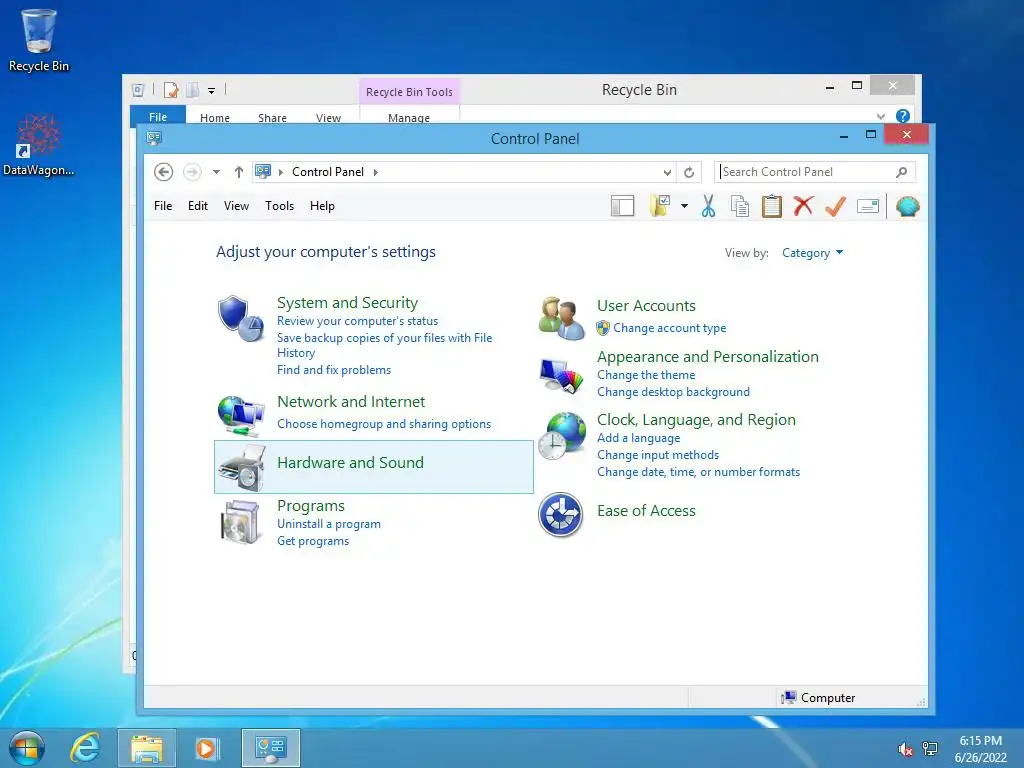Click the Appearance and Personalization monitor icon
Viewport: 1024px width, 768px height.
point(561,376)
